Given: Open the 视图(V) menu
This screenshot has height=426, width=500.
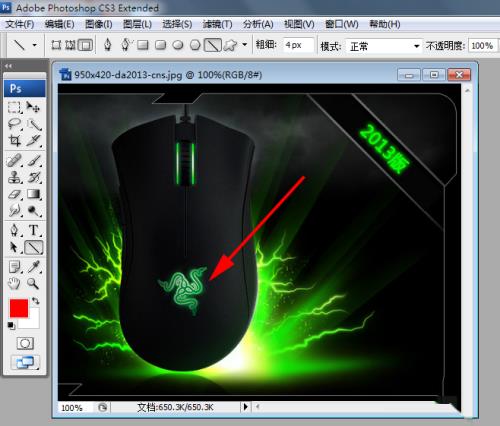Looking at the screenshot, I should tap(299, 24).
